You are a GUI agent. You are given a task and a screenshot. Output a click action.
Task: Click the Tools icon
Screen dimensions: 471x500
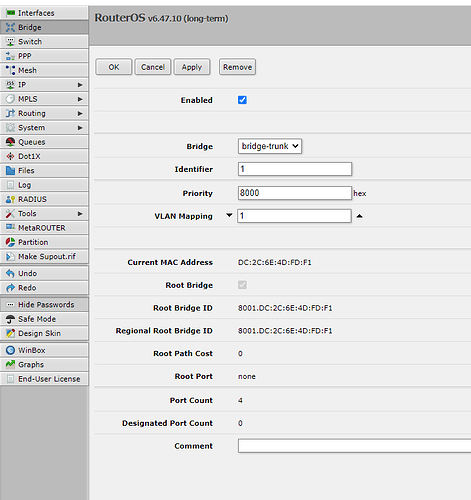pos(10,214)
